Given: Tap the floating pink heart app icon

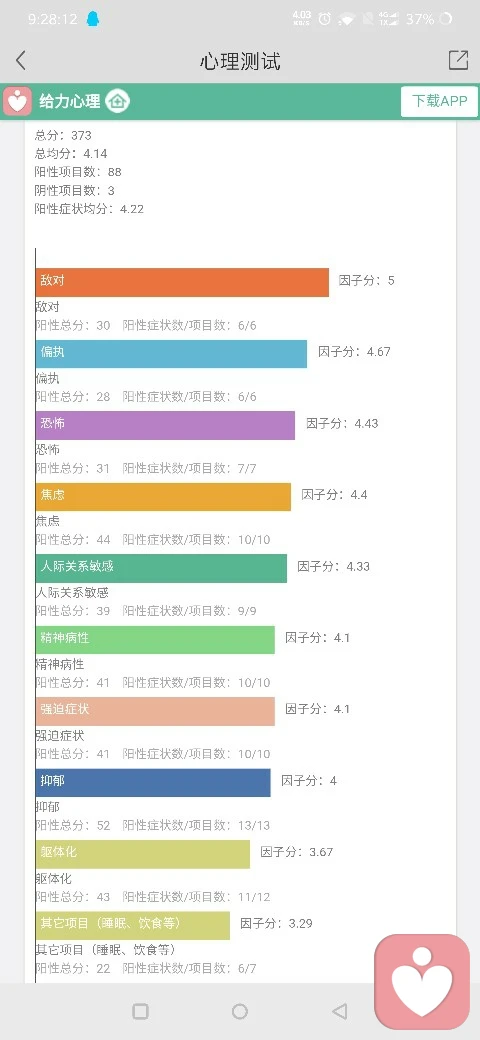Looking at the screenshot, I should click(422, 982).
